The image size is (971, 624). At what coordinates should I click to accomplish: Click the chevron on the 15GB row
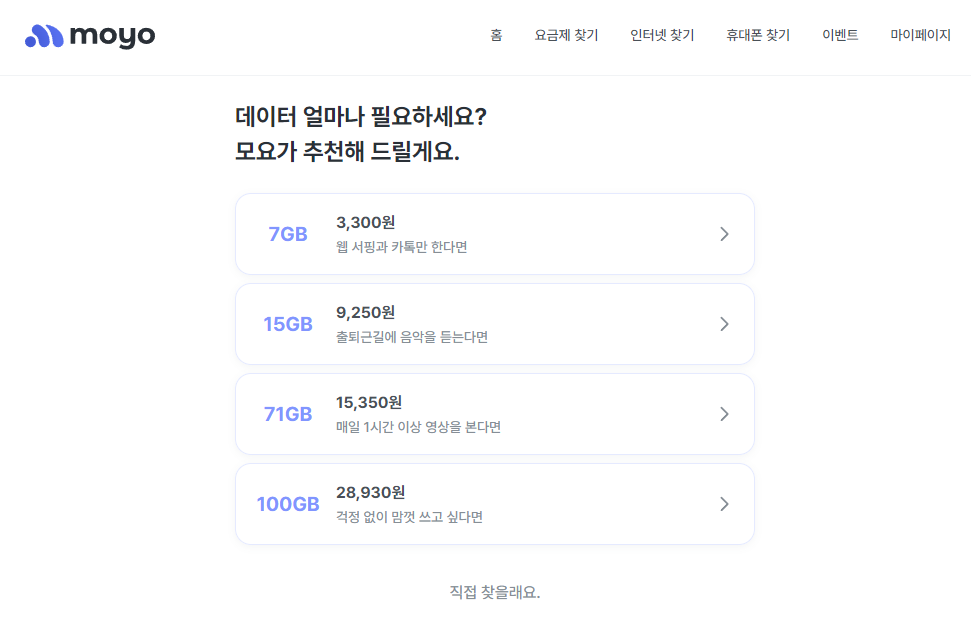(724, 323)
